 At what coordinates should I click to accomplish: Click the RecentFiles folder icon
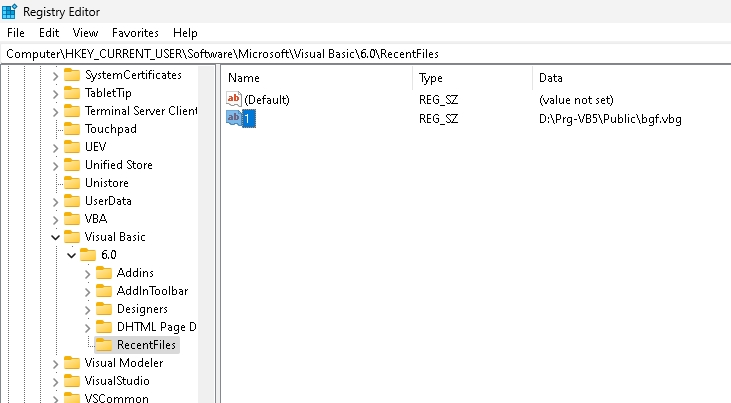pyautogui.click(x=103, y=345)
